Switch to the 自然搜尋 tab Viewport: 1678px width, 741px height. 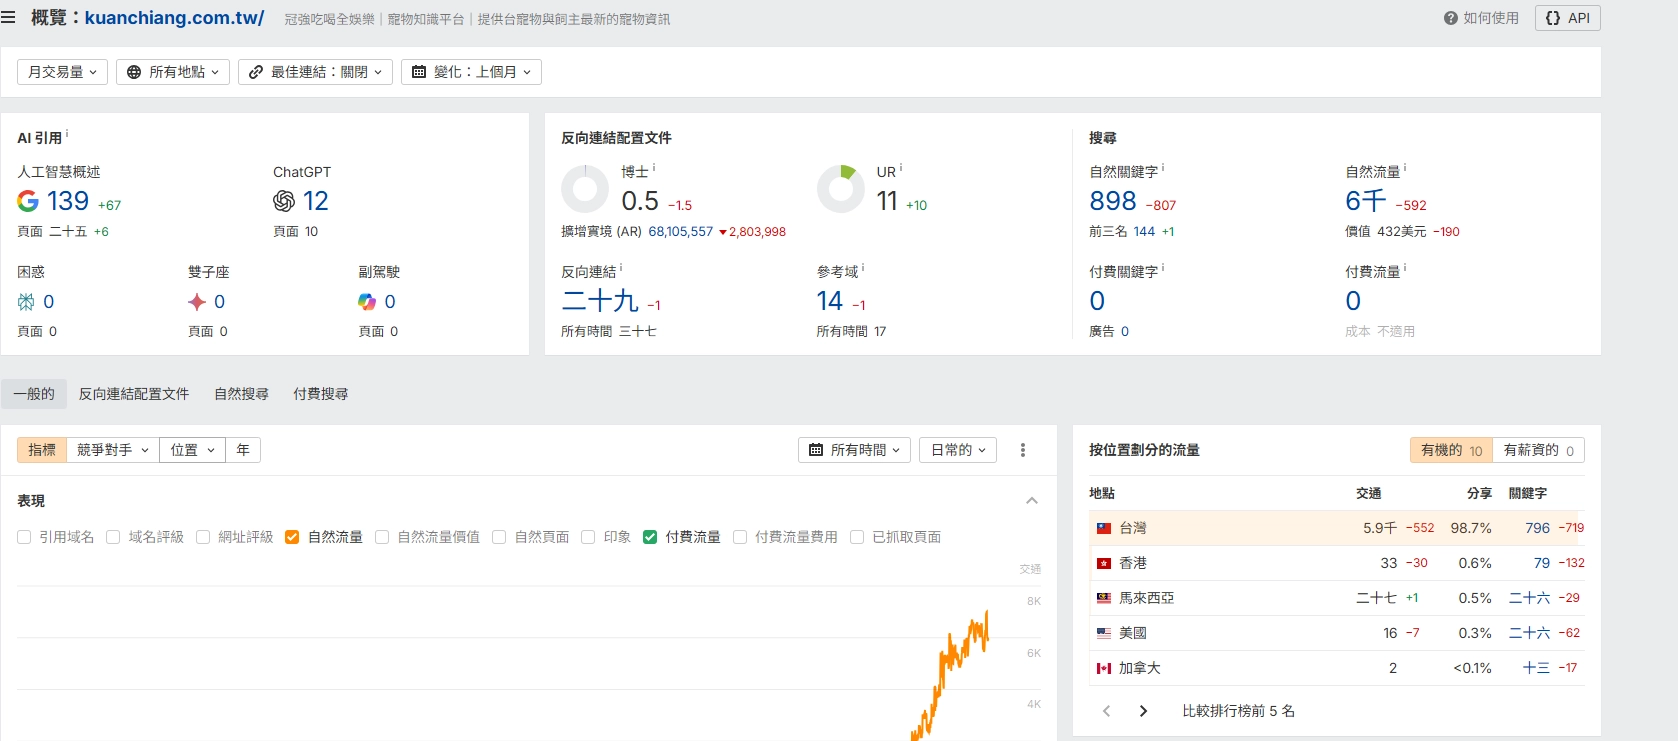tap(241, 394)
